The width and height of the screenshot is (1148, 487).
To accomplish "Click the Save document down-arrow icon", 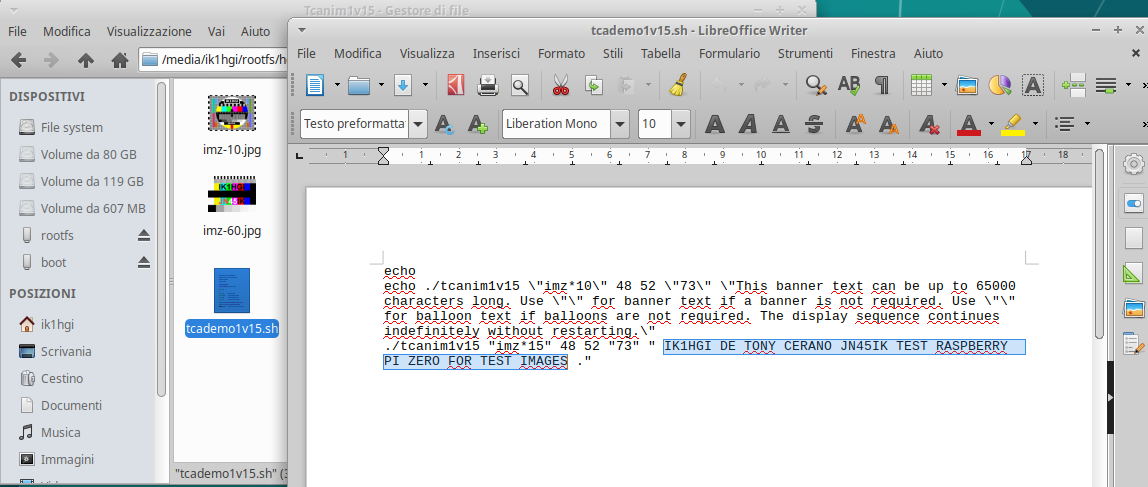I will tap(403, 85).
